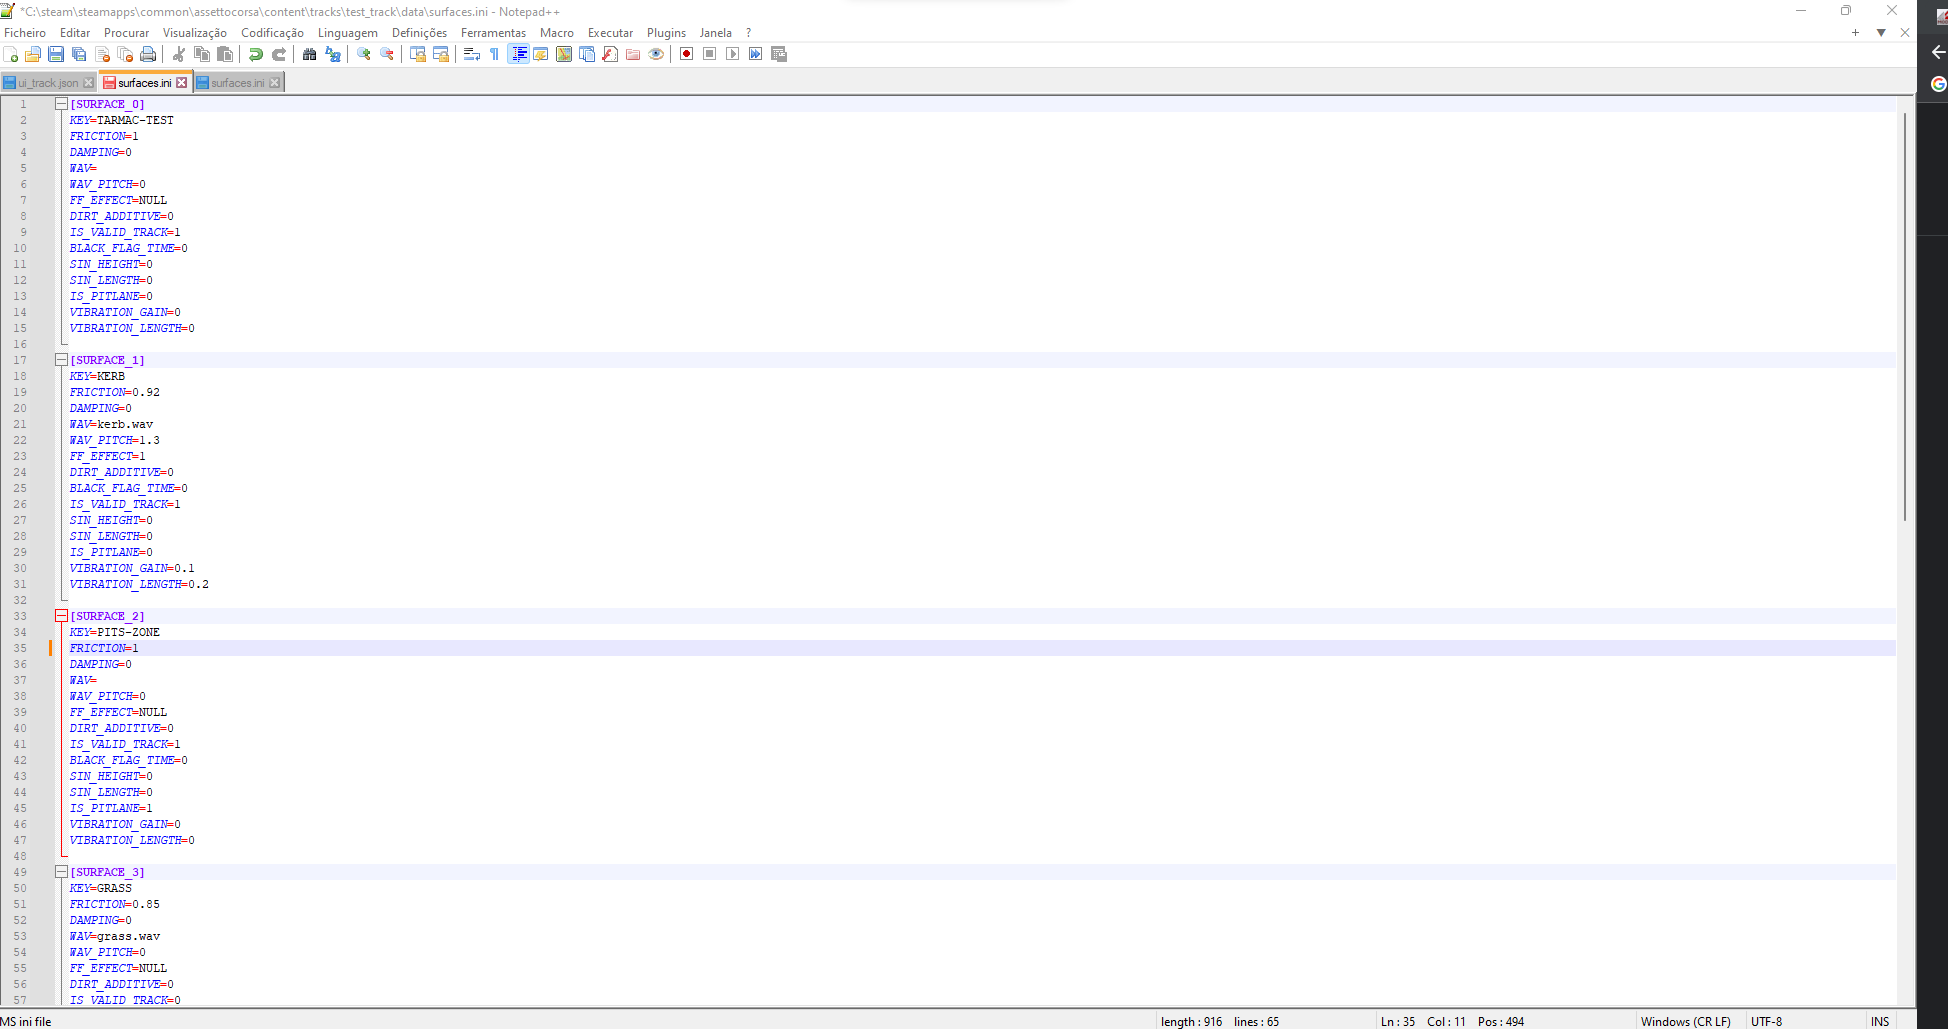This screenshot has height=1029, width=1948.
Task: Toggle word wrap
Action: pos(472,54)
